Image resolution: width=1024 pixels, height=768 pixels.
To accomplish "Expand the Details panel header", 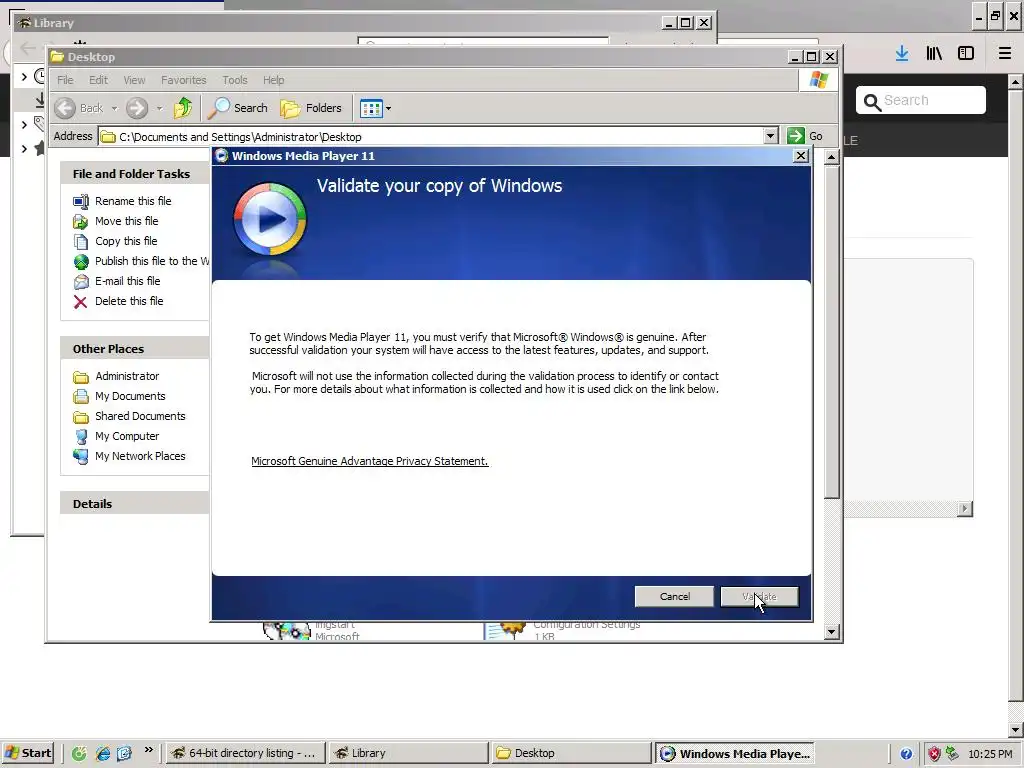I will coord(135,504).
